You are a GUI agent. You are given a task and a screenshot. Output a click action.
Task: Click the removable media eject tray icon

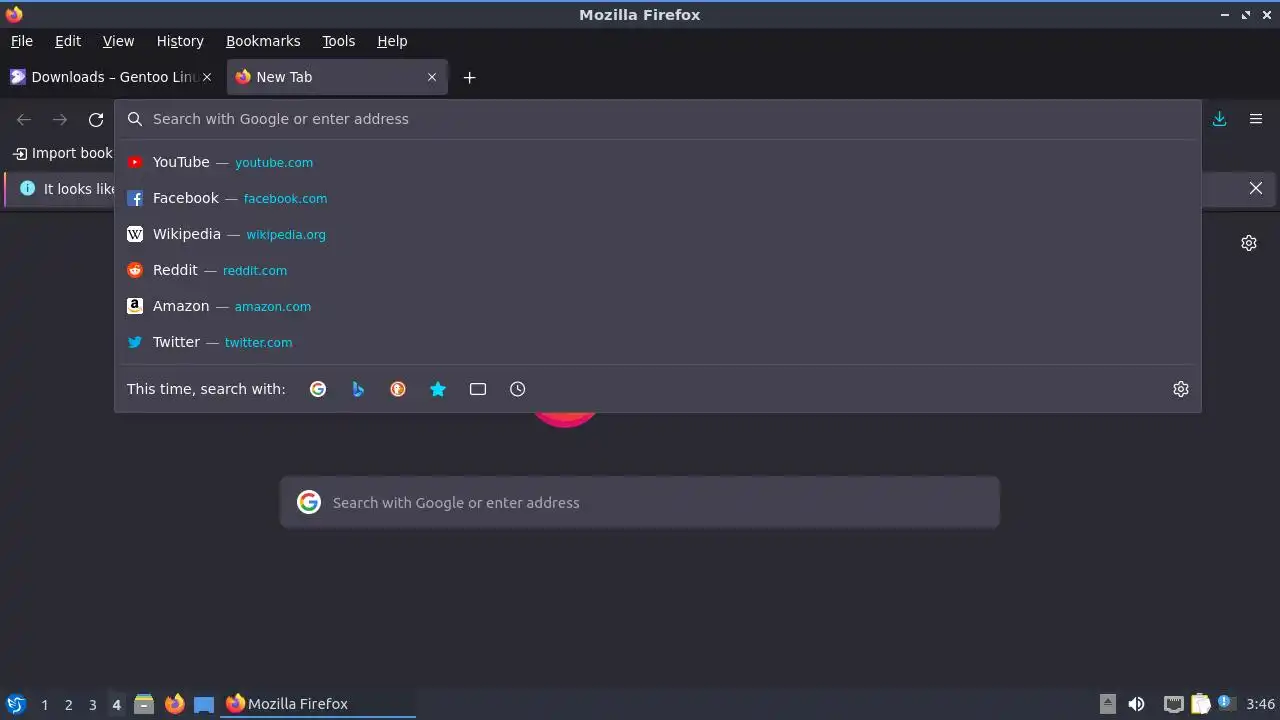click(x=1108, y=704)
